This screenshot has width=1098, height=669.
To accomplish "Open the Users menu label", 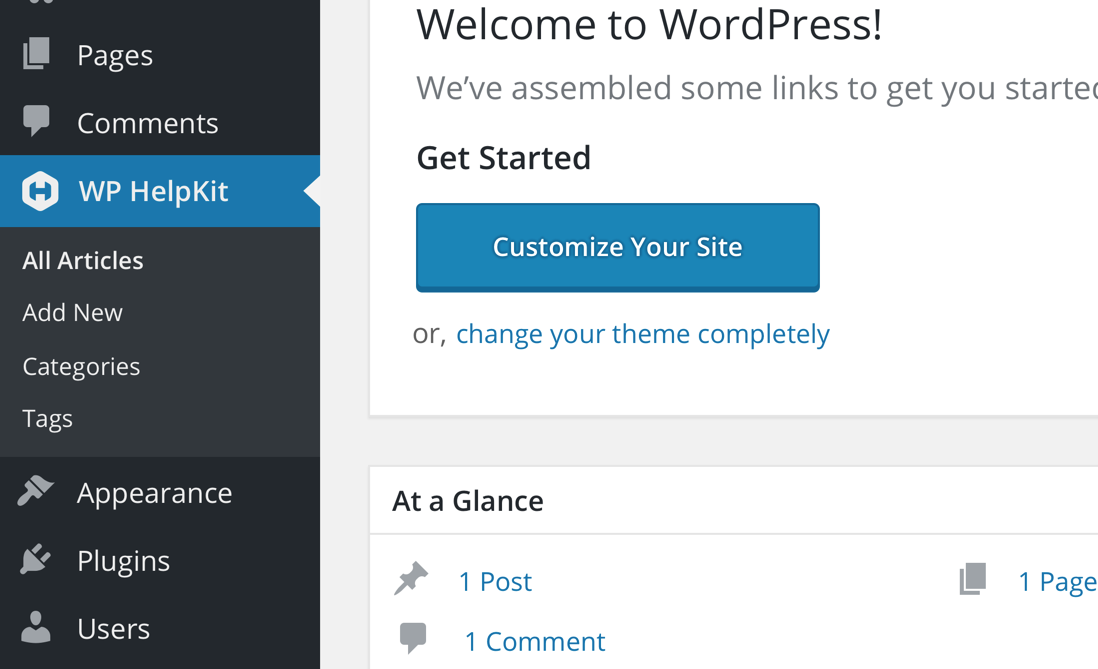I will (x=113, y=629).
